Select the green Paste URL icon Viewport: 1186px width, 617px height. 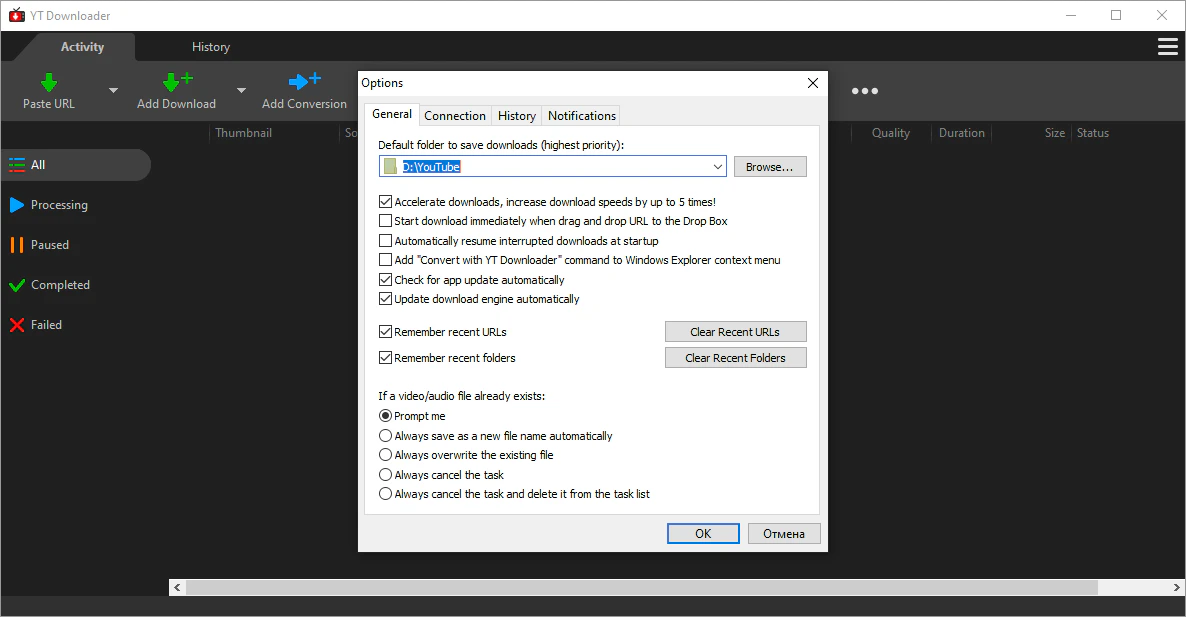tap(48, 84)
